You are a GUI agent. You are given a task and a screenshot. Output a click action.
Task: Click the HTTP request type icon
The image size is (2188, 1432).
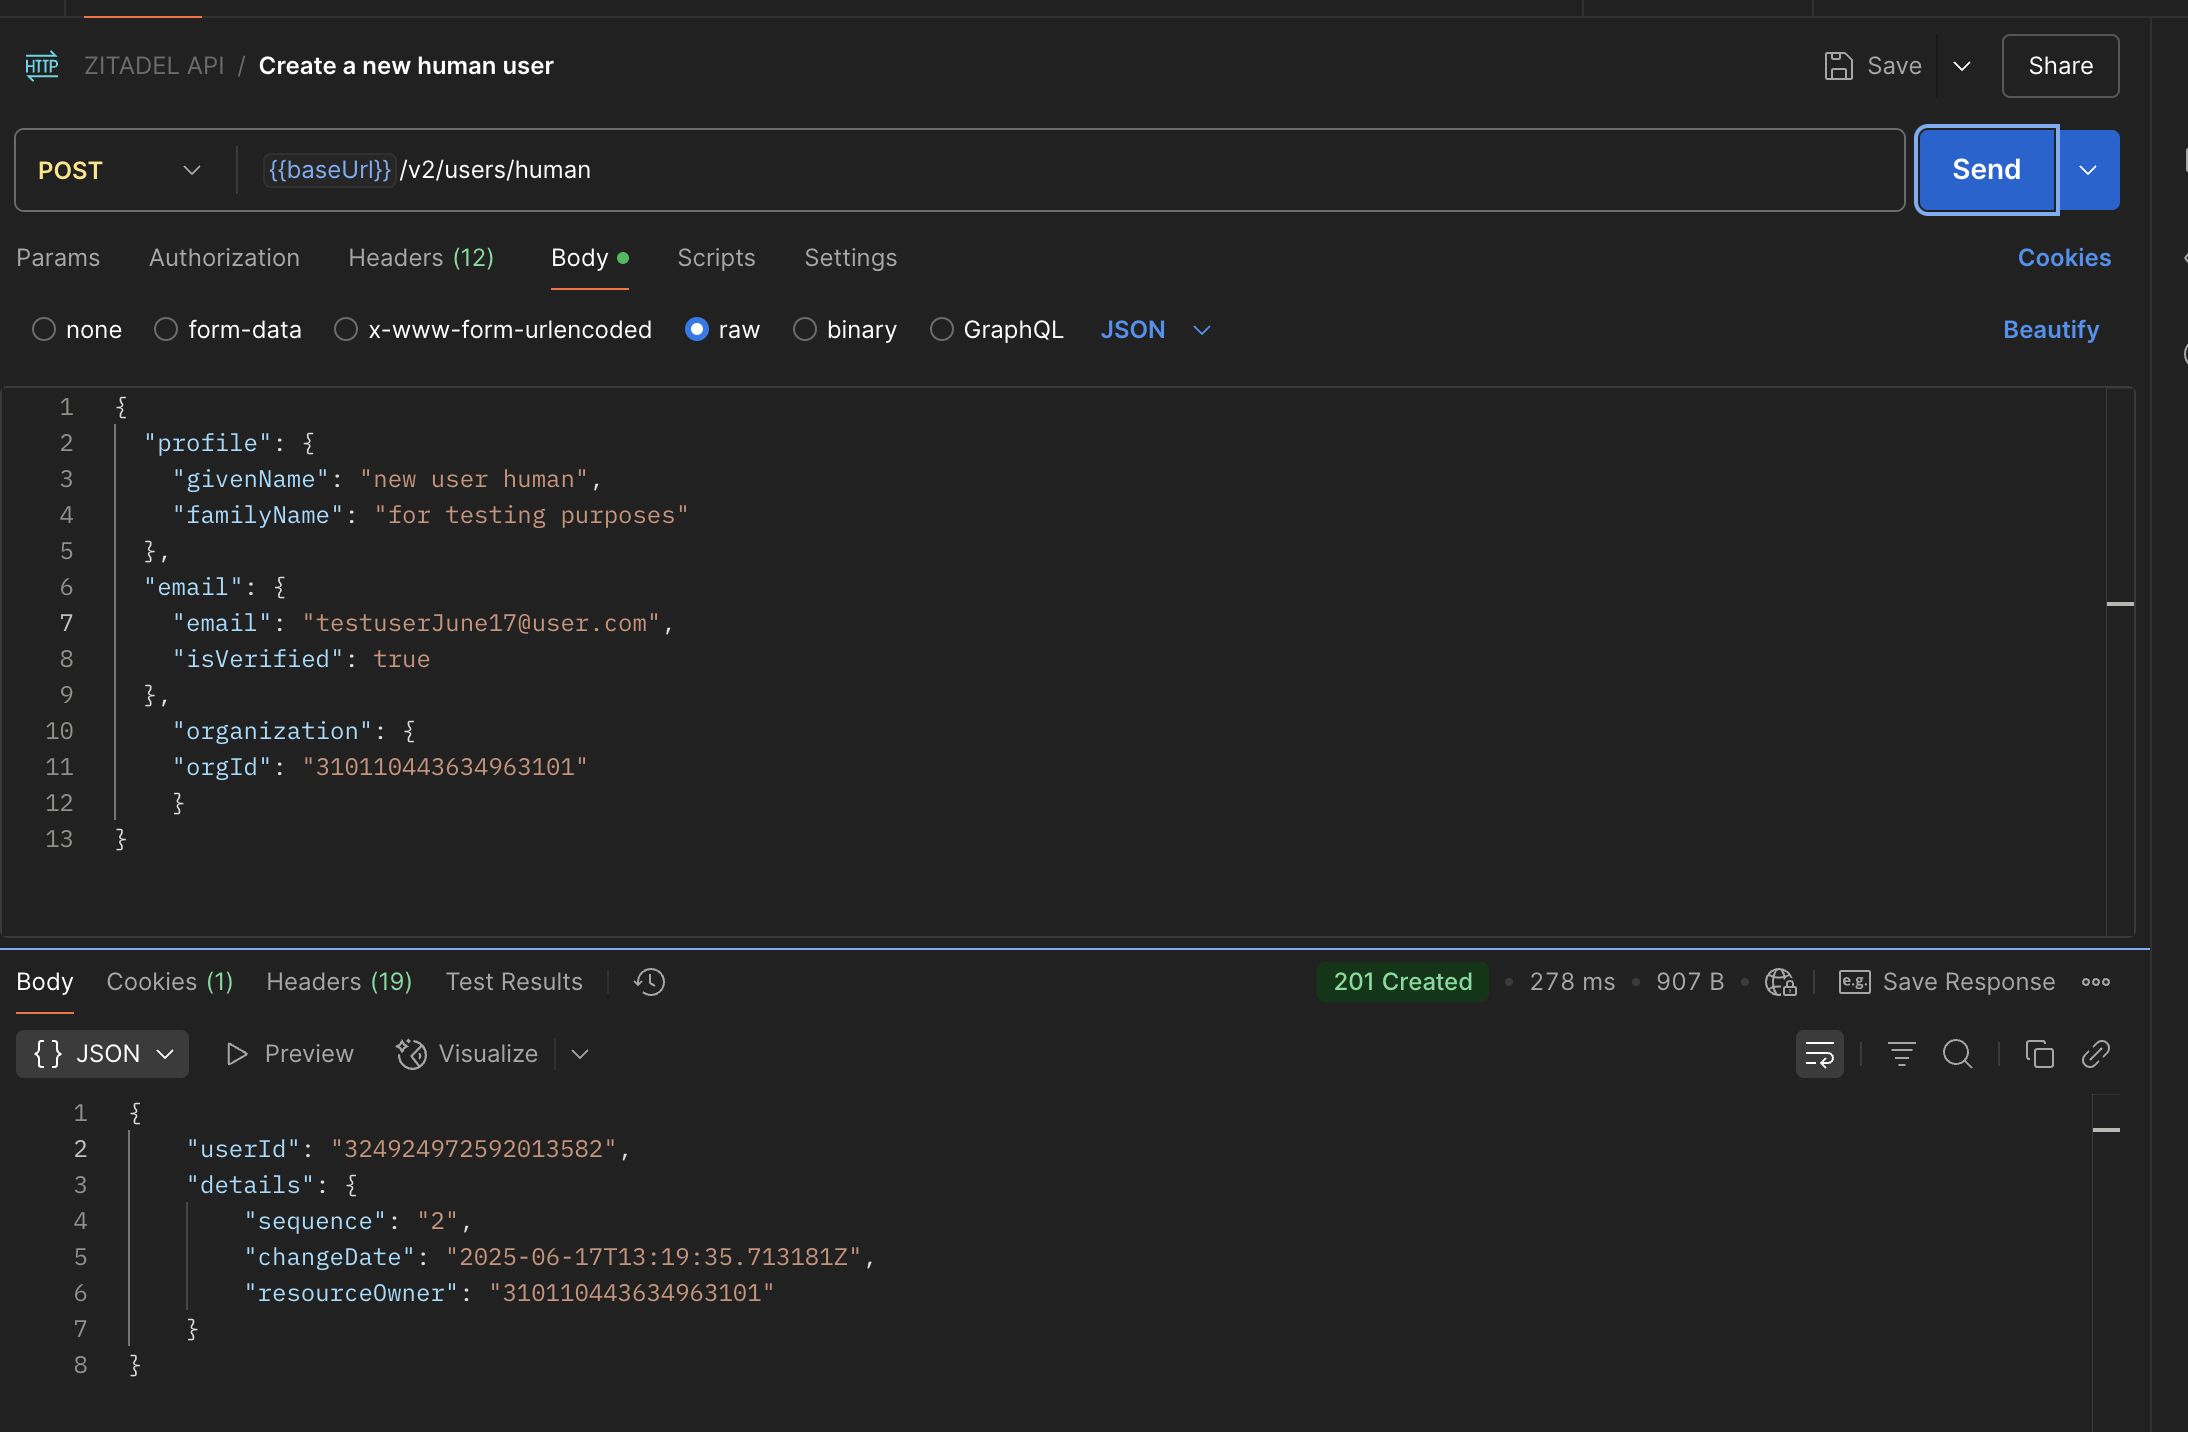click(42, 66)
